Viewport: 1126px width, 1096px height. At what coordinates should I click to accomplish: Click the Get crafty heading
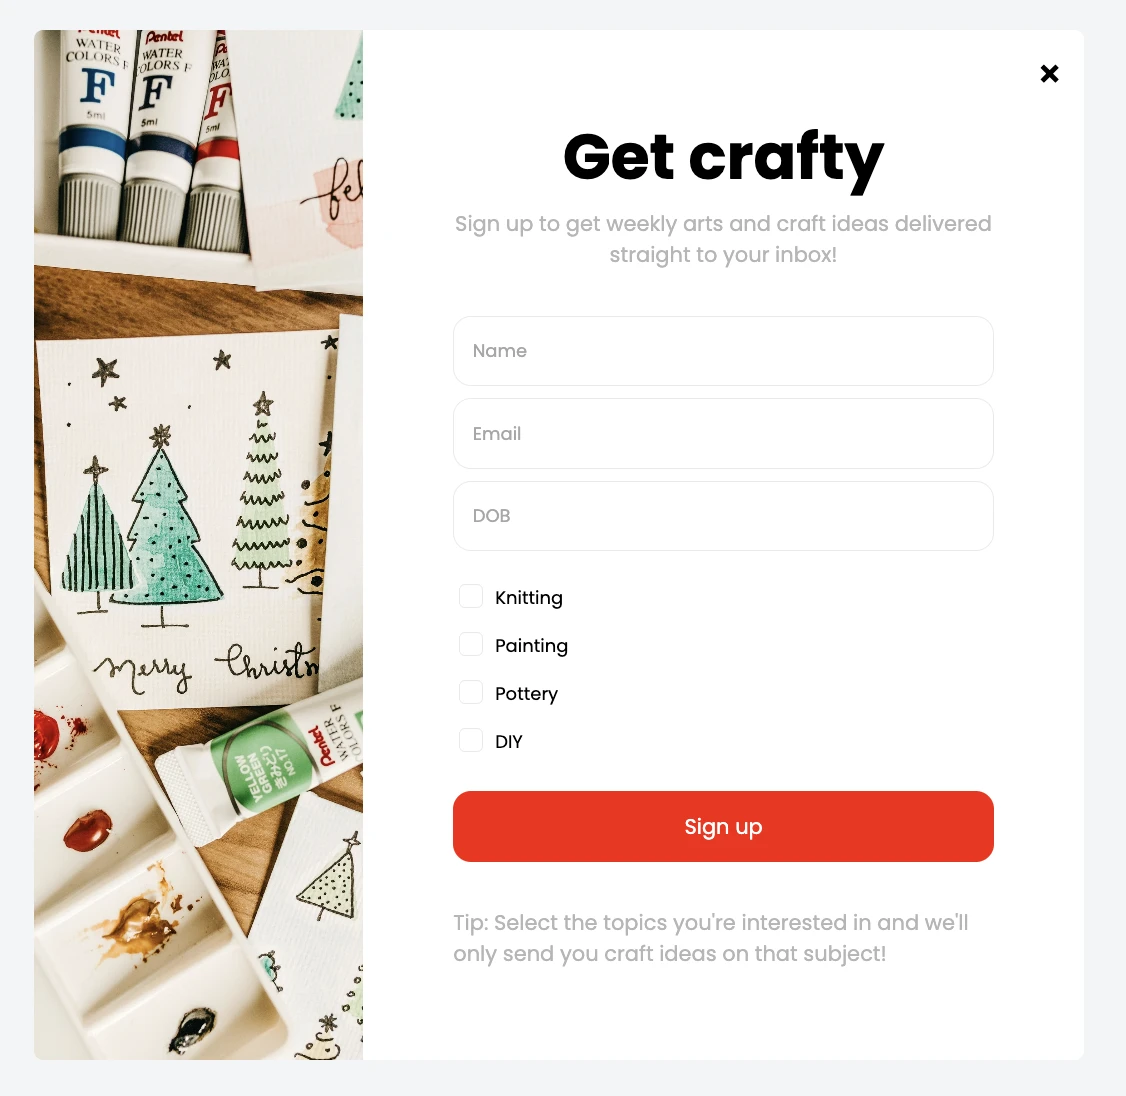coord(723,159)
